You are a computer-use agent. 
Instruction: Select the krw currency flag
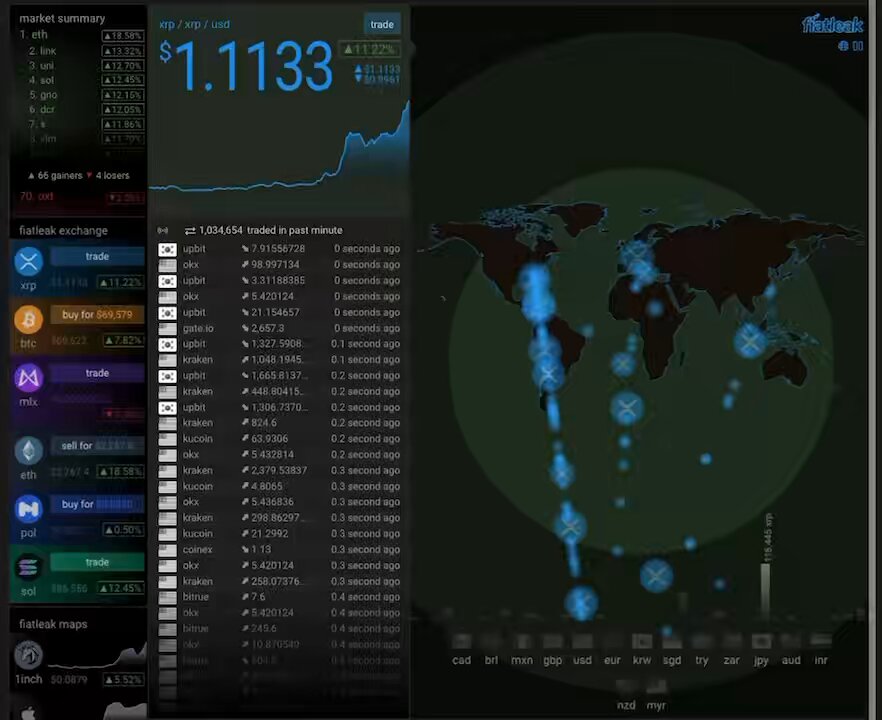click(x=642, y=641)
